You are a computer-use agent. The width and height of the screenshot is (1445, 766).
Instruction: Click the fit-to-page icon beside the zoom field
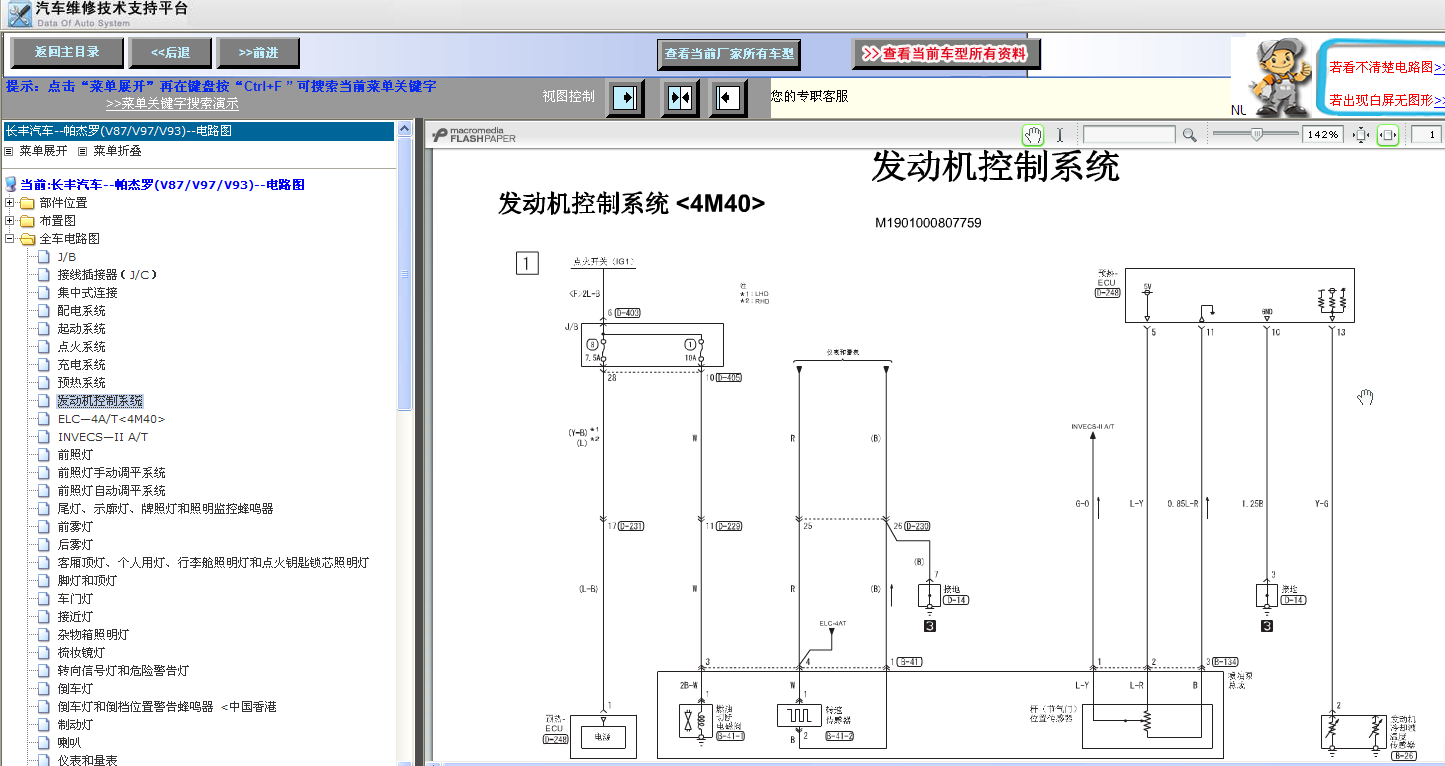click(1361, 134)
